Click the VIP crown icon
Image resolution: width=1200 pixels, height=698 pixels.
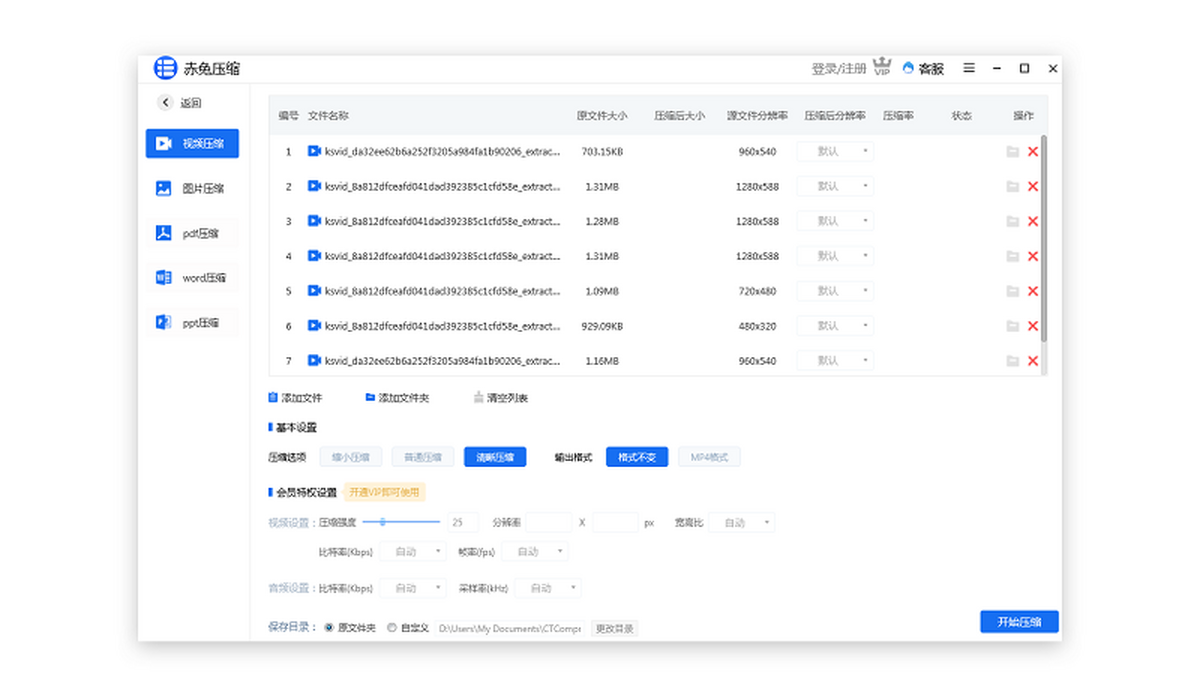click(x=882, y=67)
